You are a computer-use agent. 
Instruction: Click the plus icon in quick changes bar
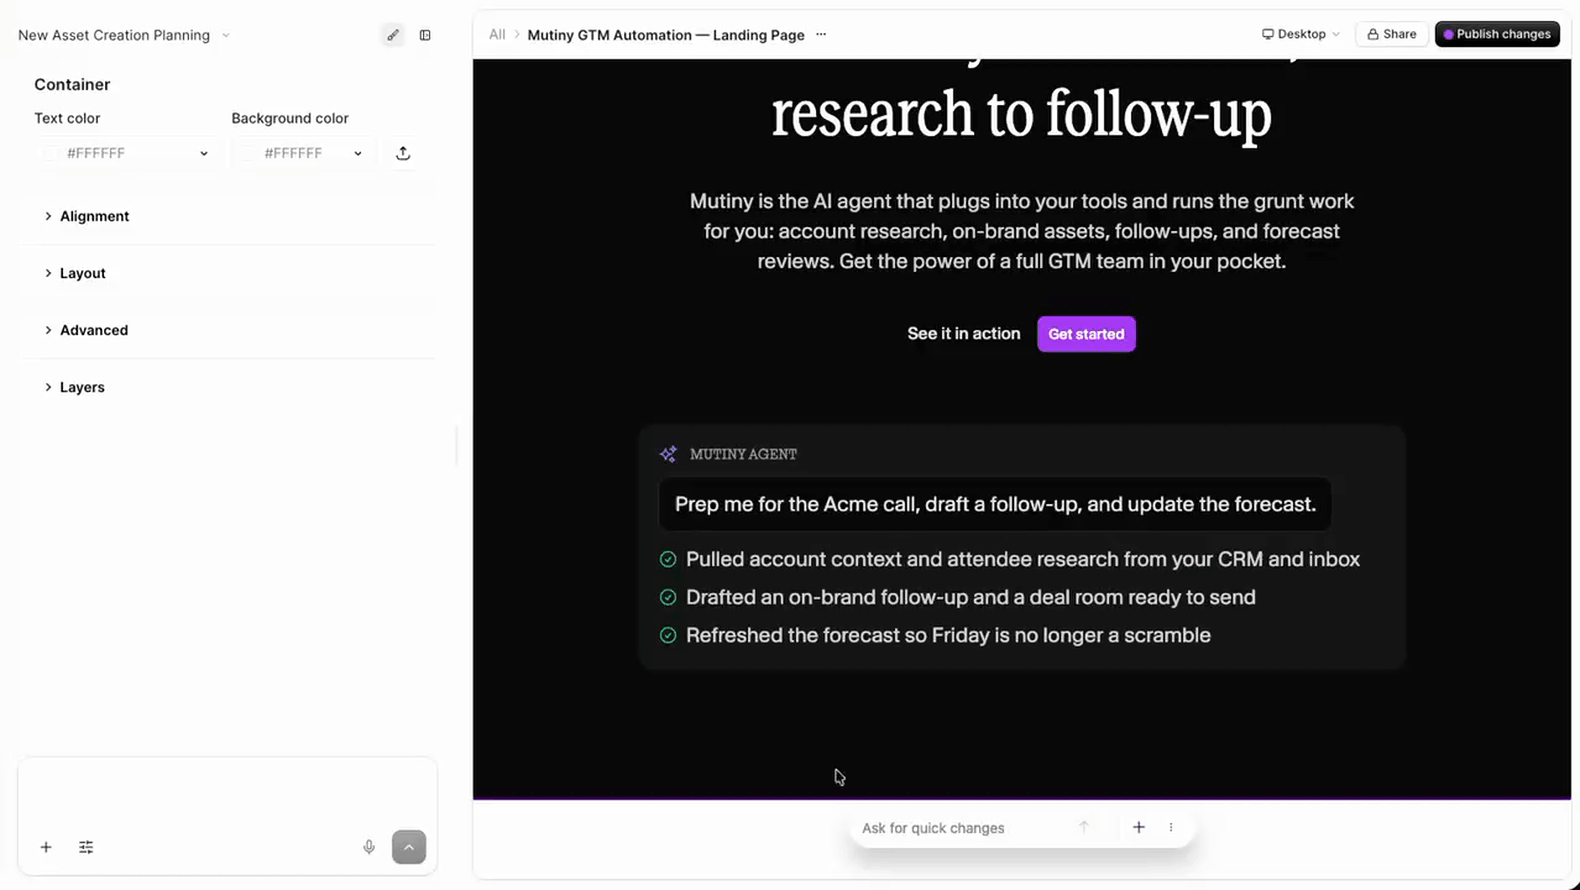(x=1138, y=827)
